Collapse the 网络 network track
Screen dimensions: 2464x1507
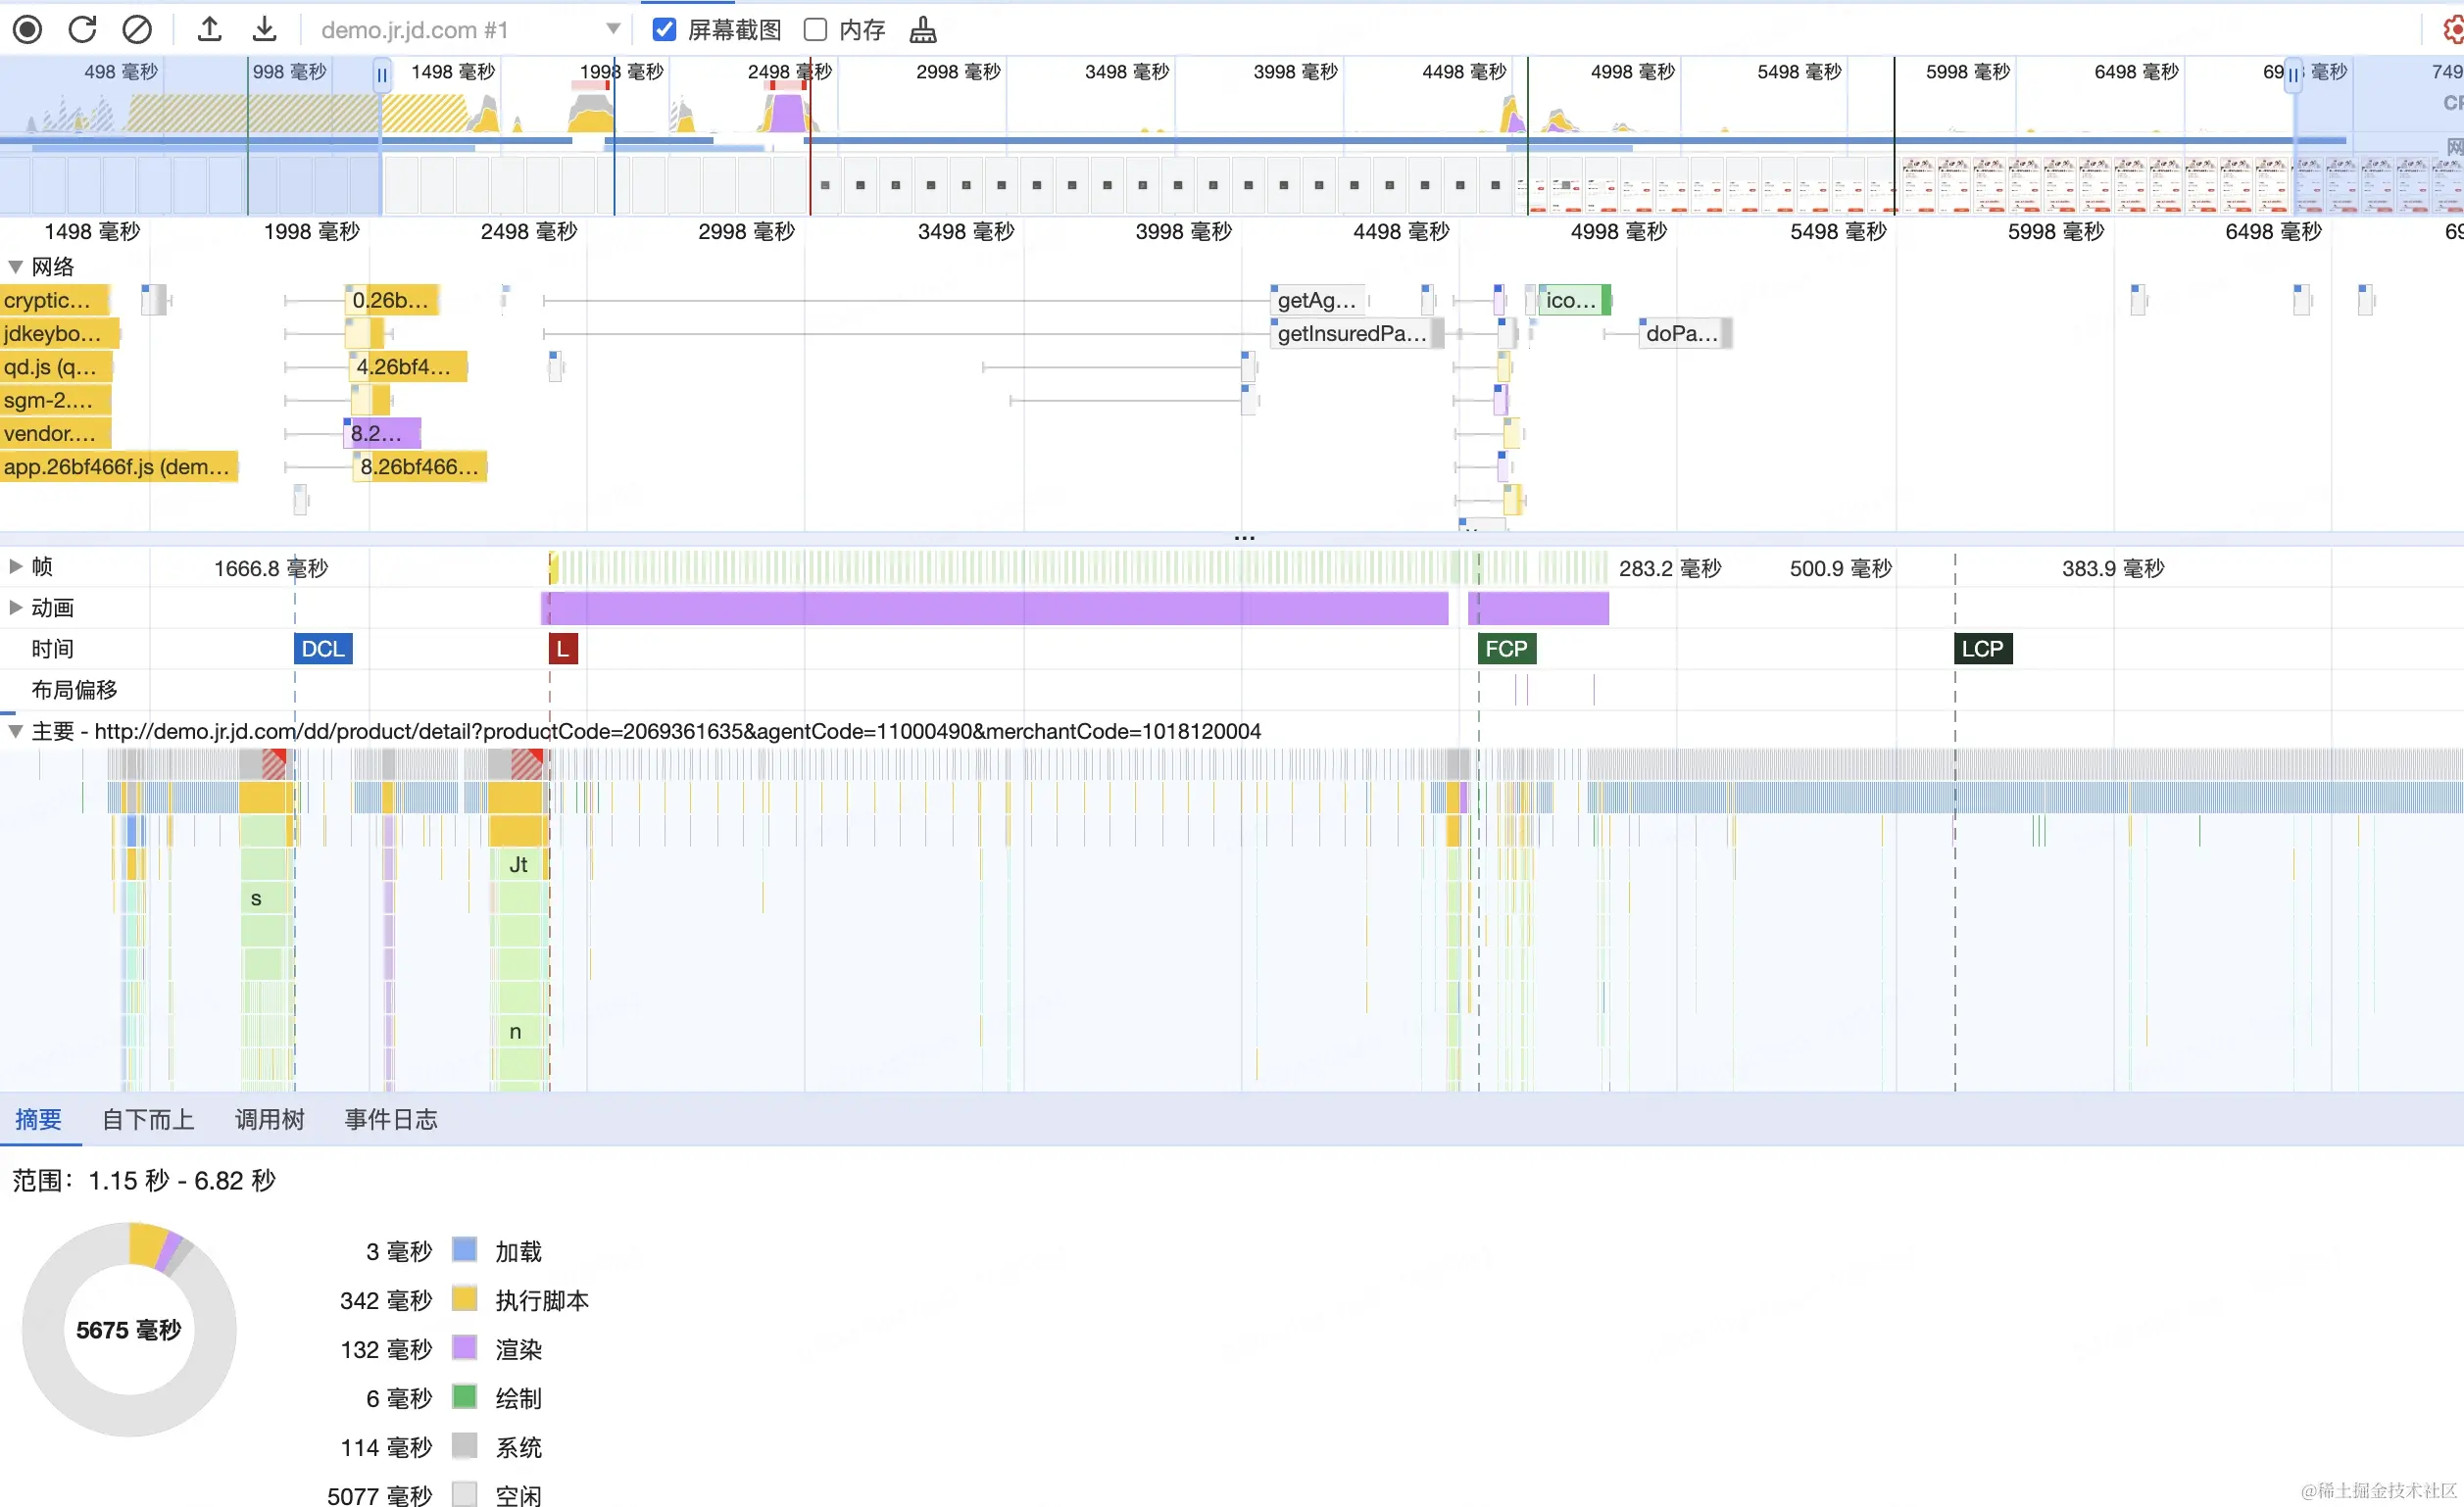16,267
